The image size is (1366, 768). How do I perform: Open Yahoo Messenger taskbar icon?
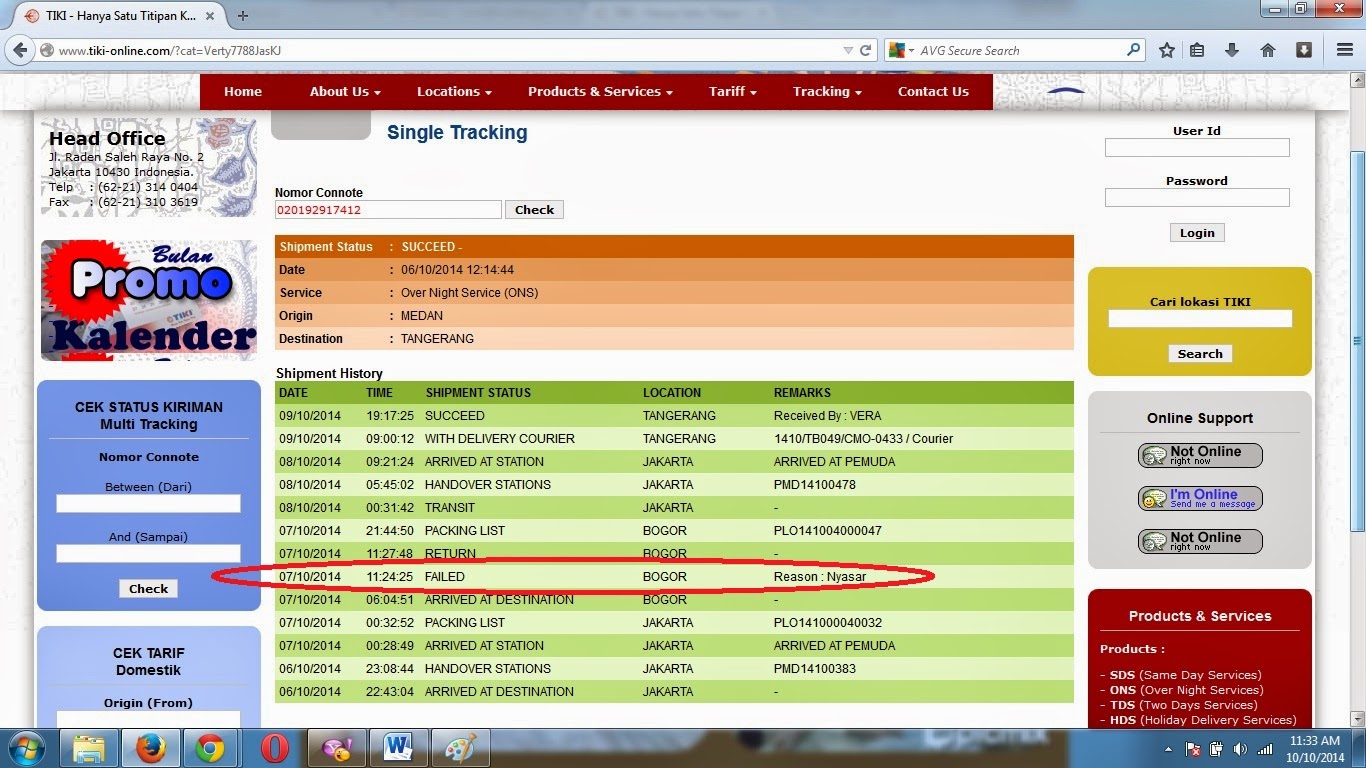click(336, 748)
